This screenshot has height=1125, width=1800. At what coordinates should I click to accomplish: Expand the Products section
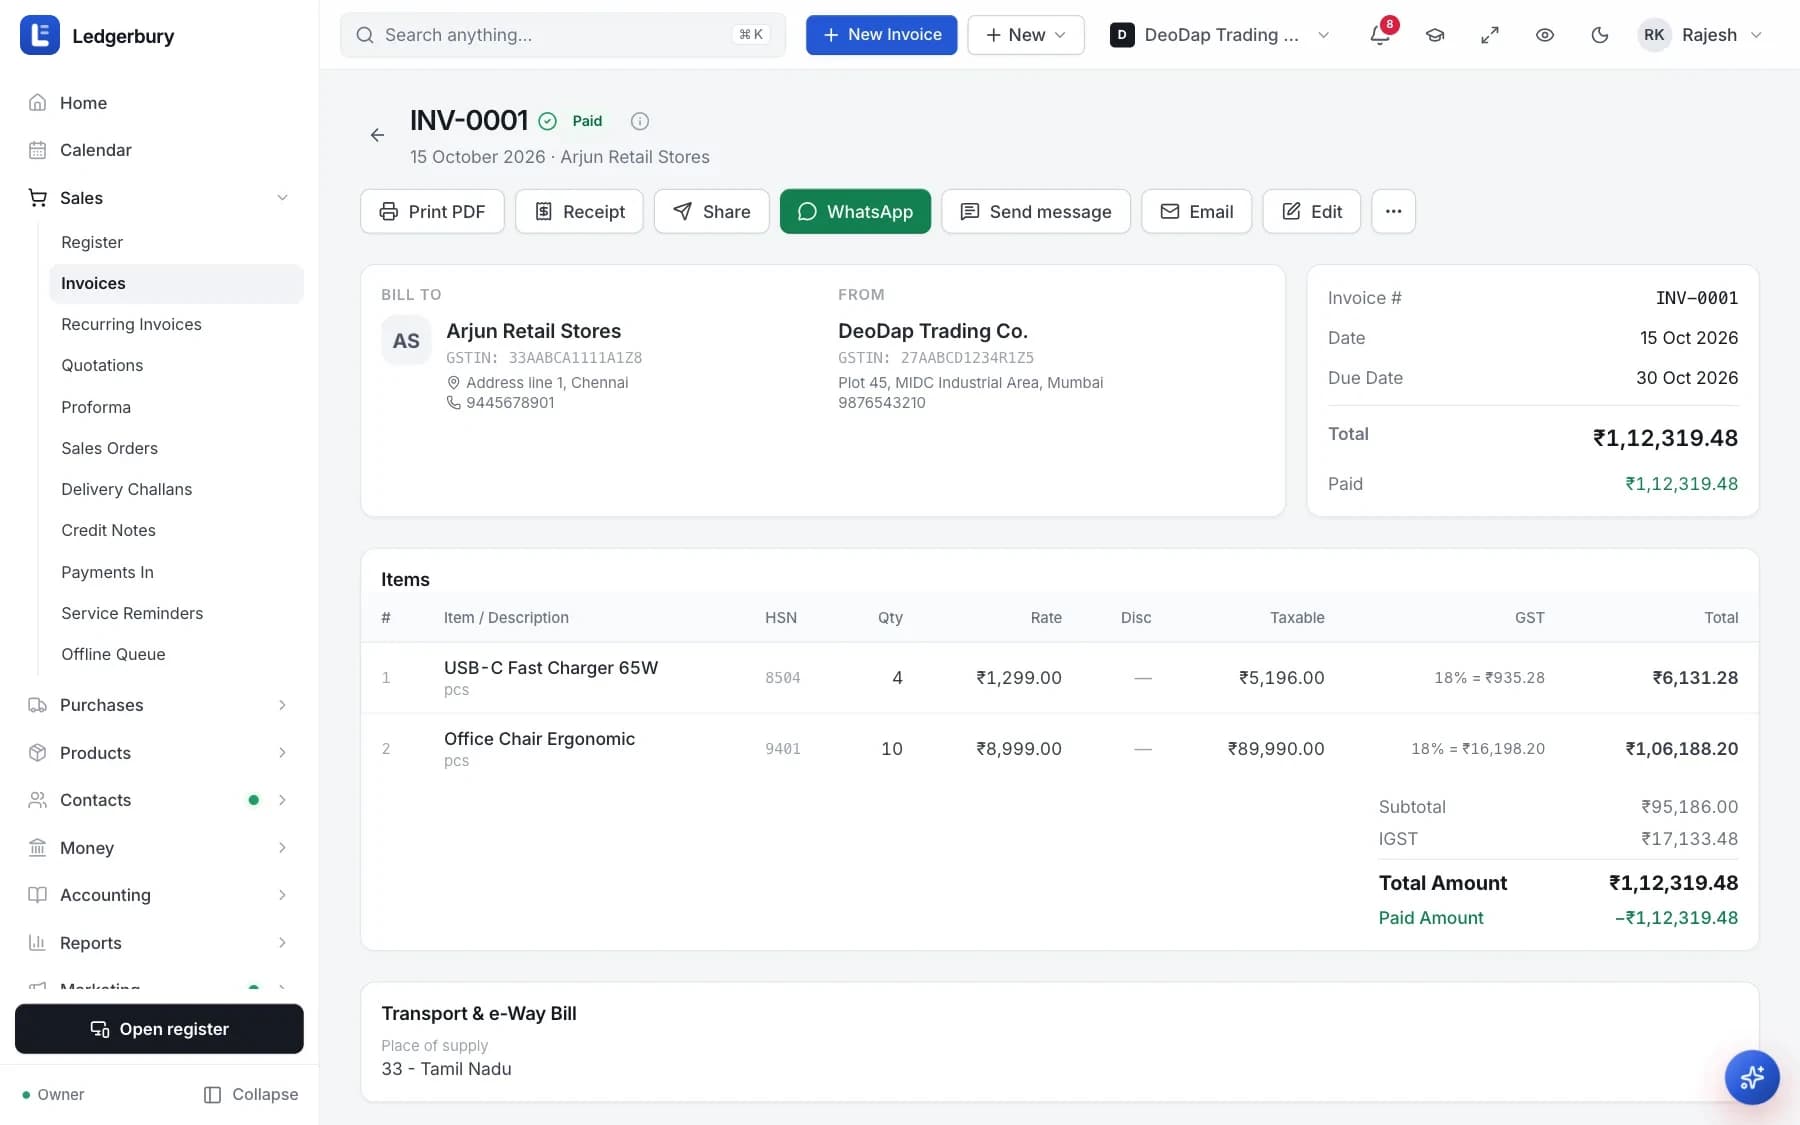[x=160, y=753]
